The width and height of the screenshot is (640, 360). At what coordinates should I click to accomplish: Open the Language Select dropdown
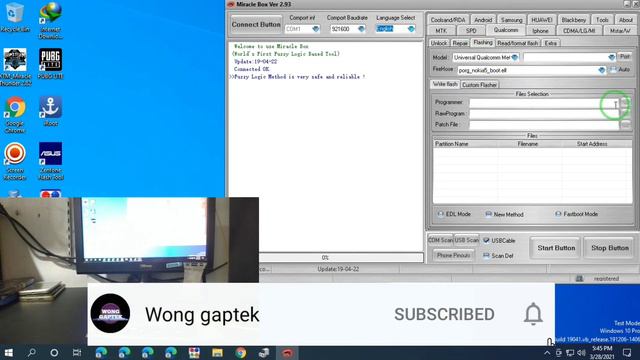coord(411,29)
